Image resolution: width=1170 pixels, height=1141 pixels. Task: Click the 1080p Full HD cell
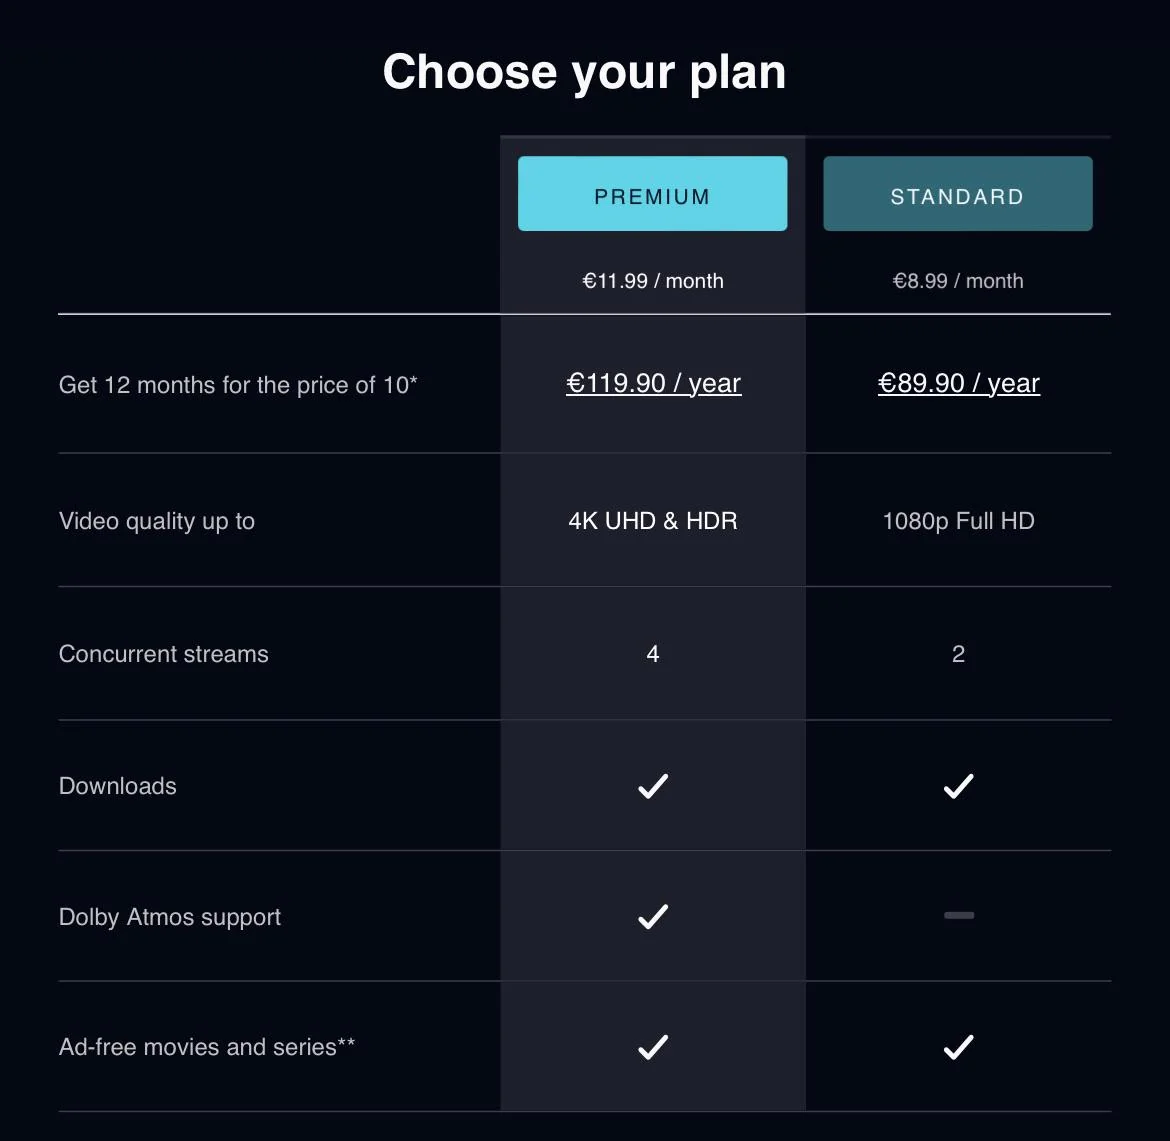(957, 521)
